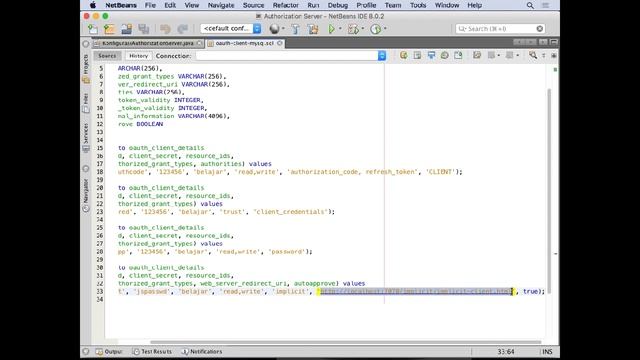
Task: Switch to History view
Action: [x=138, y=56]
